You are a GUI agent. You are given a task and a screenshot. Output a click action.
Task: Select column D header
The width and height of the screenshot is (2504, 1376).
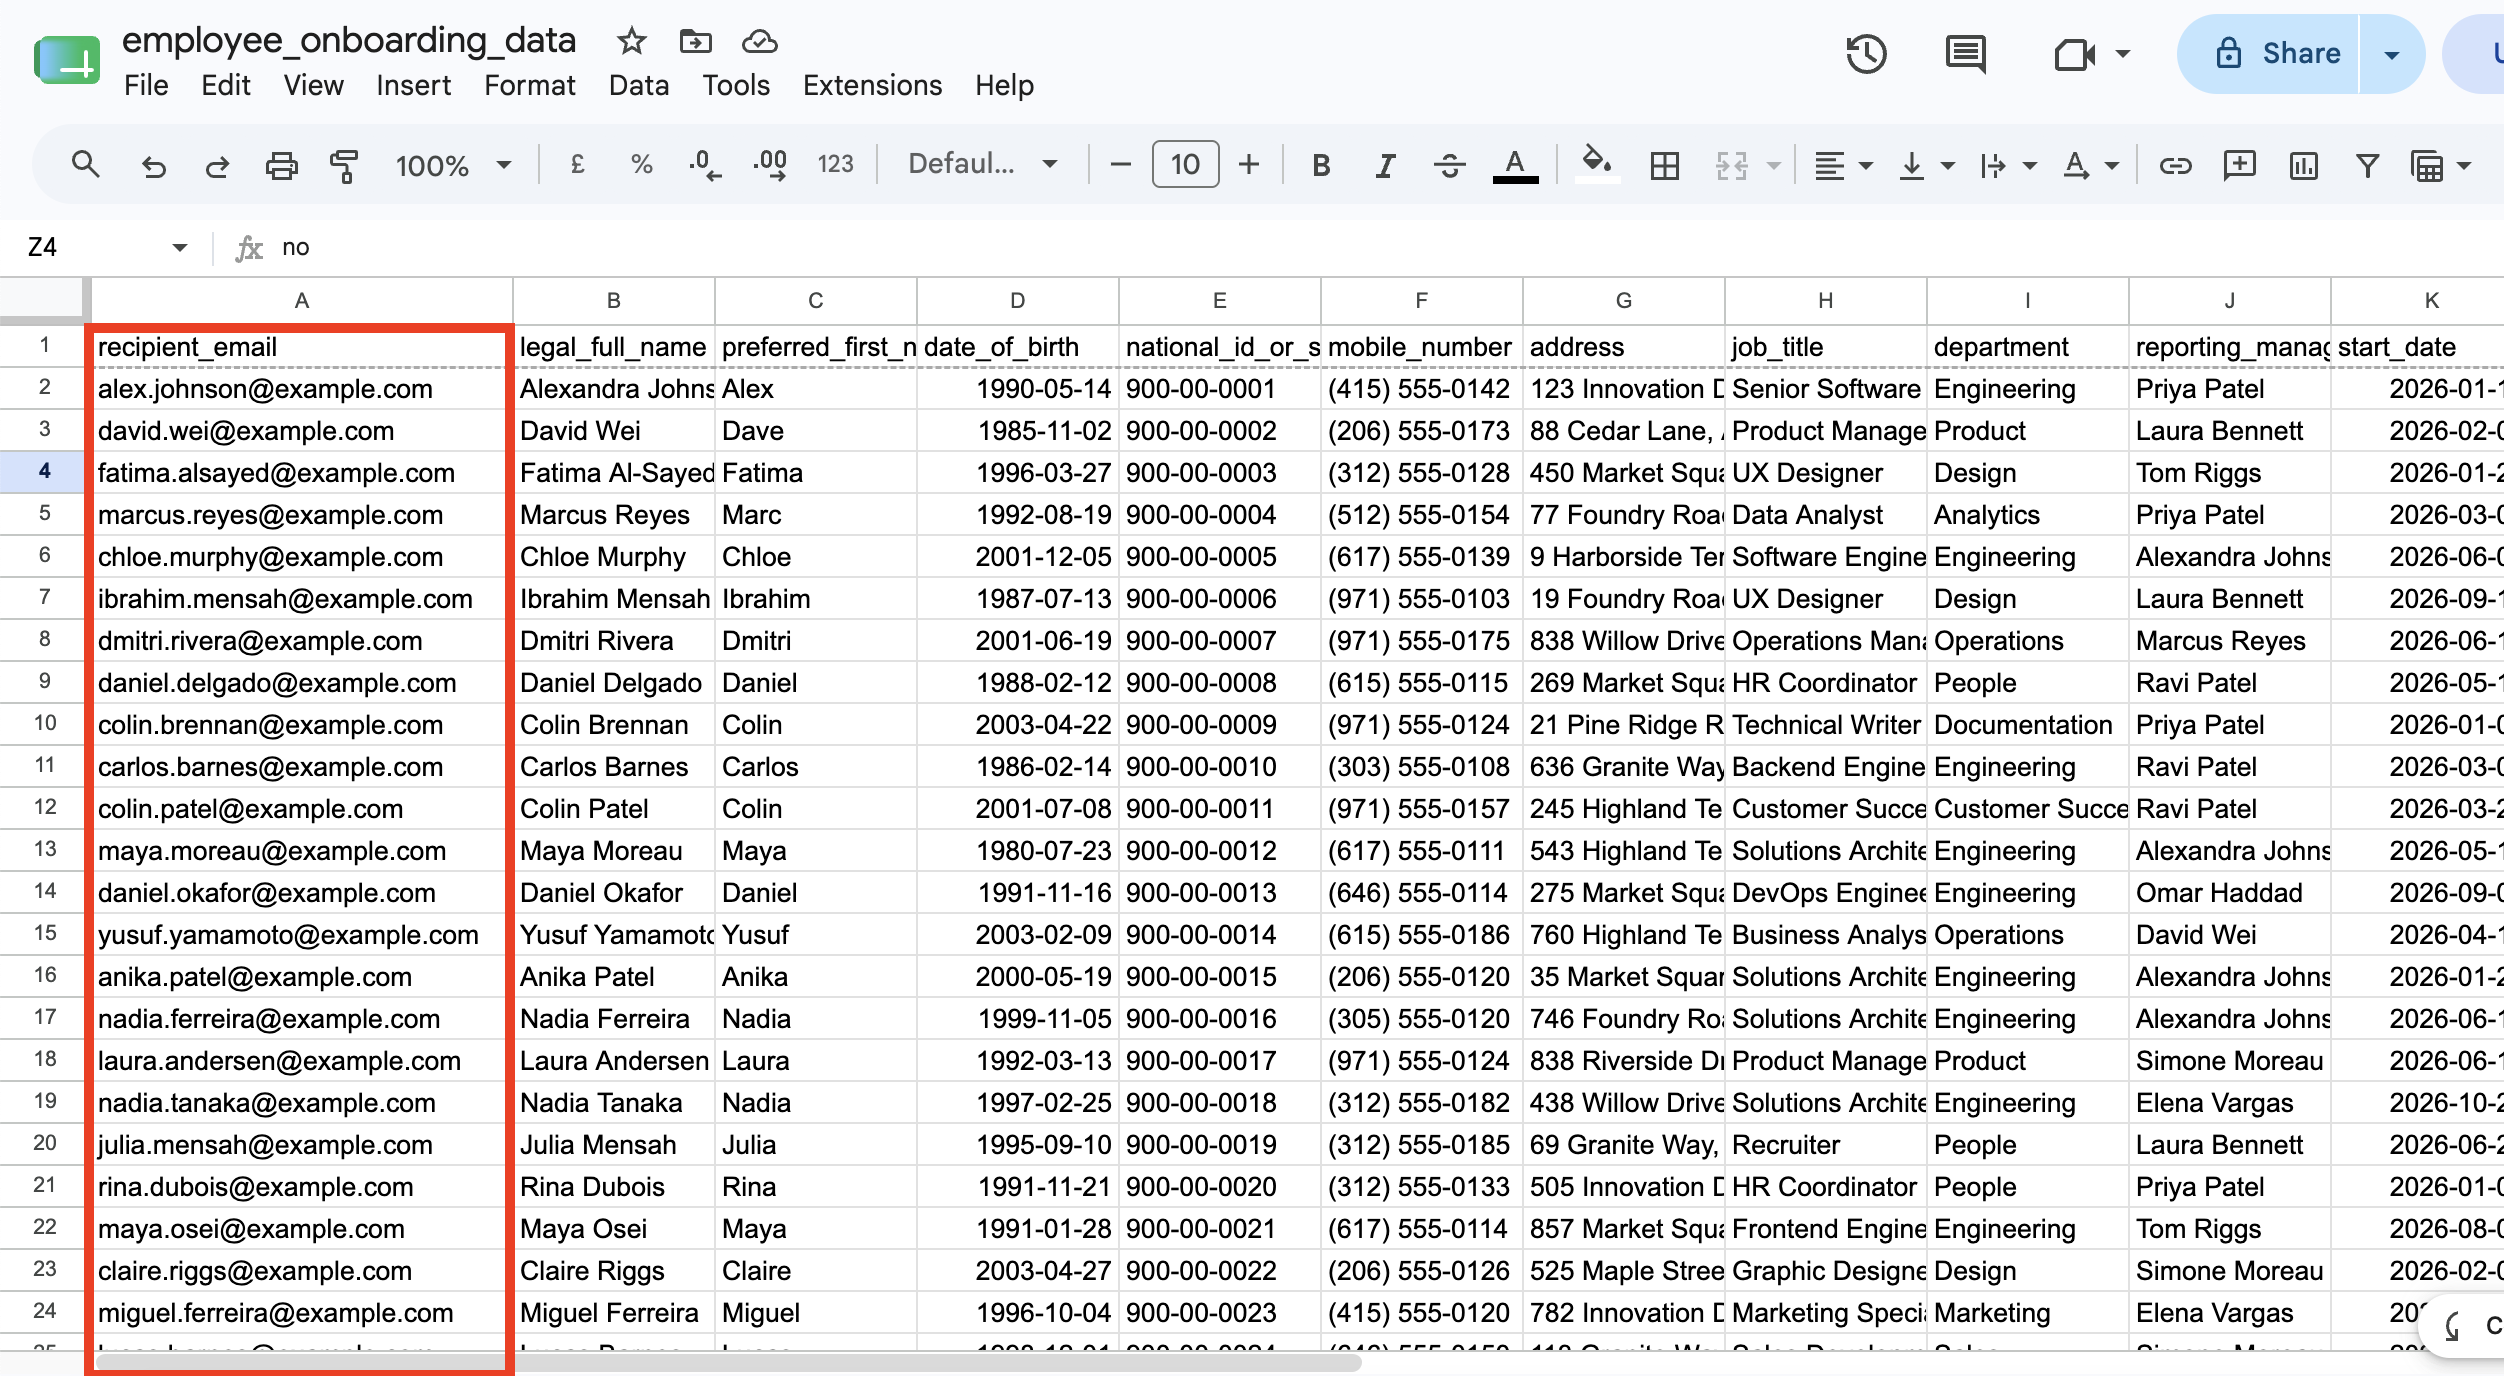1017,301
